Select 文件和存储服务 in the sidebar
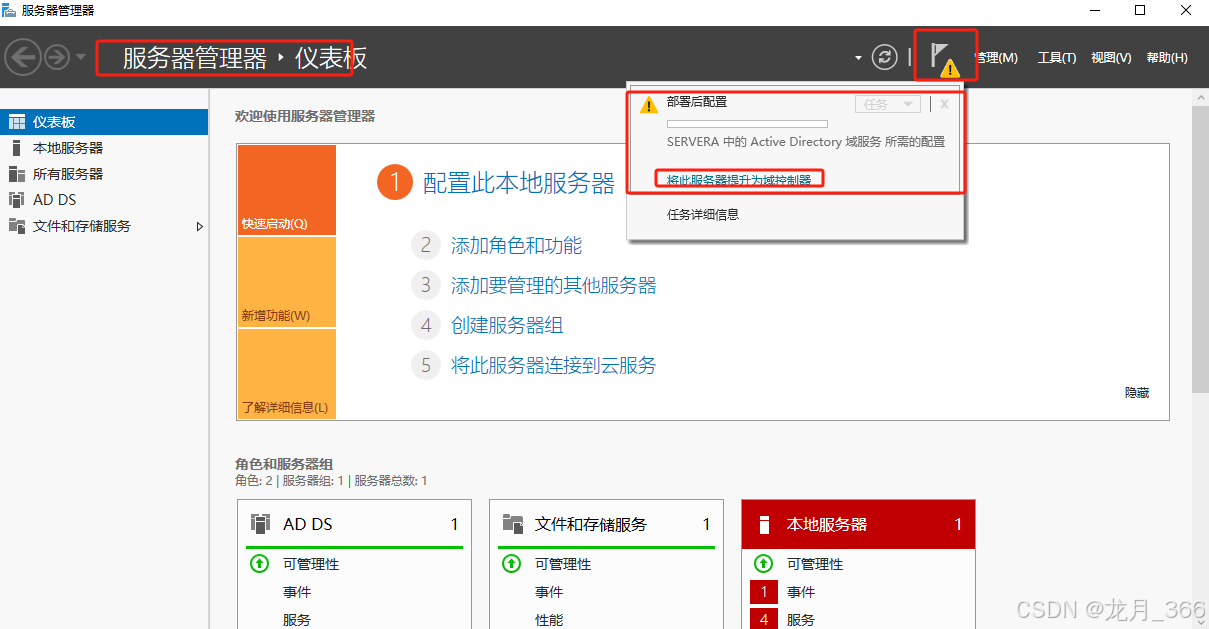Viewport: 1209px width, 629px height. [104, 226]
